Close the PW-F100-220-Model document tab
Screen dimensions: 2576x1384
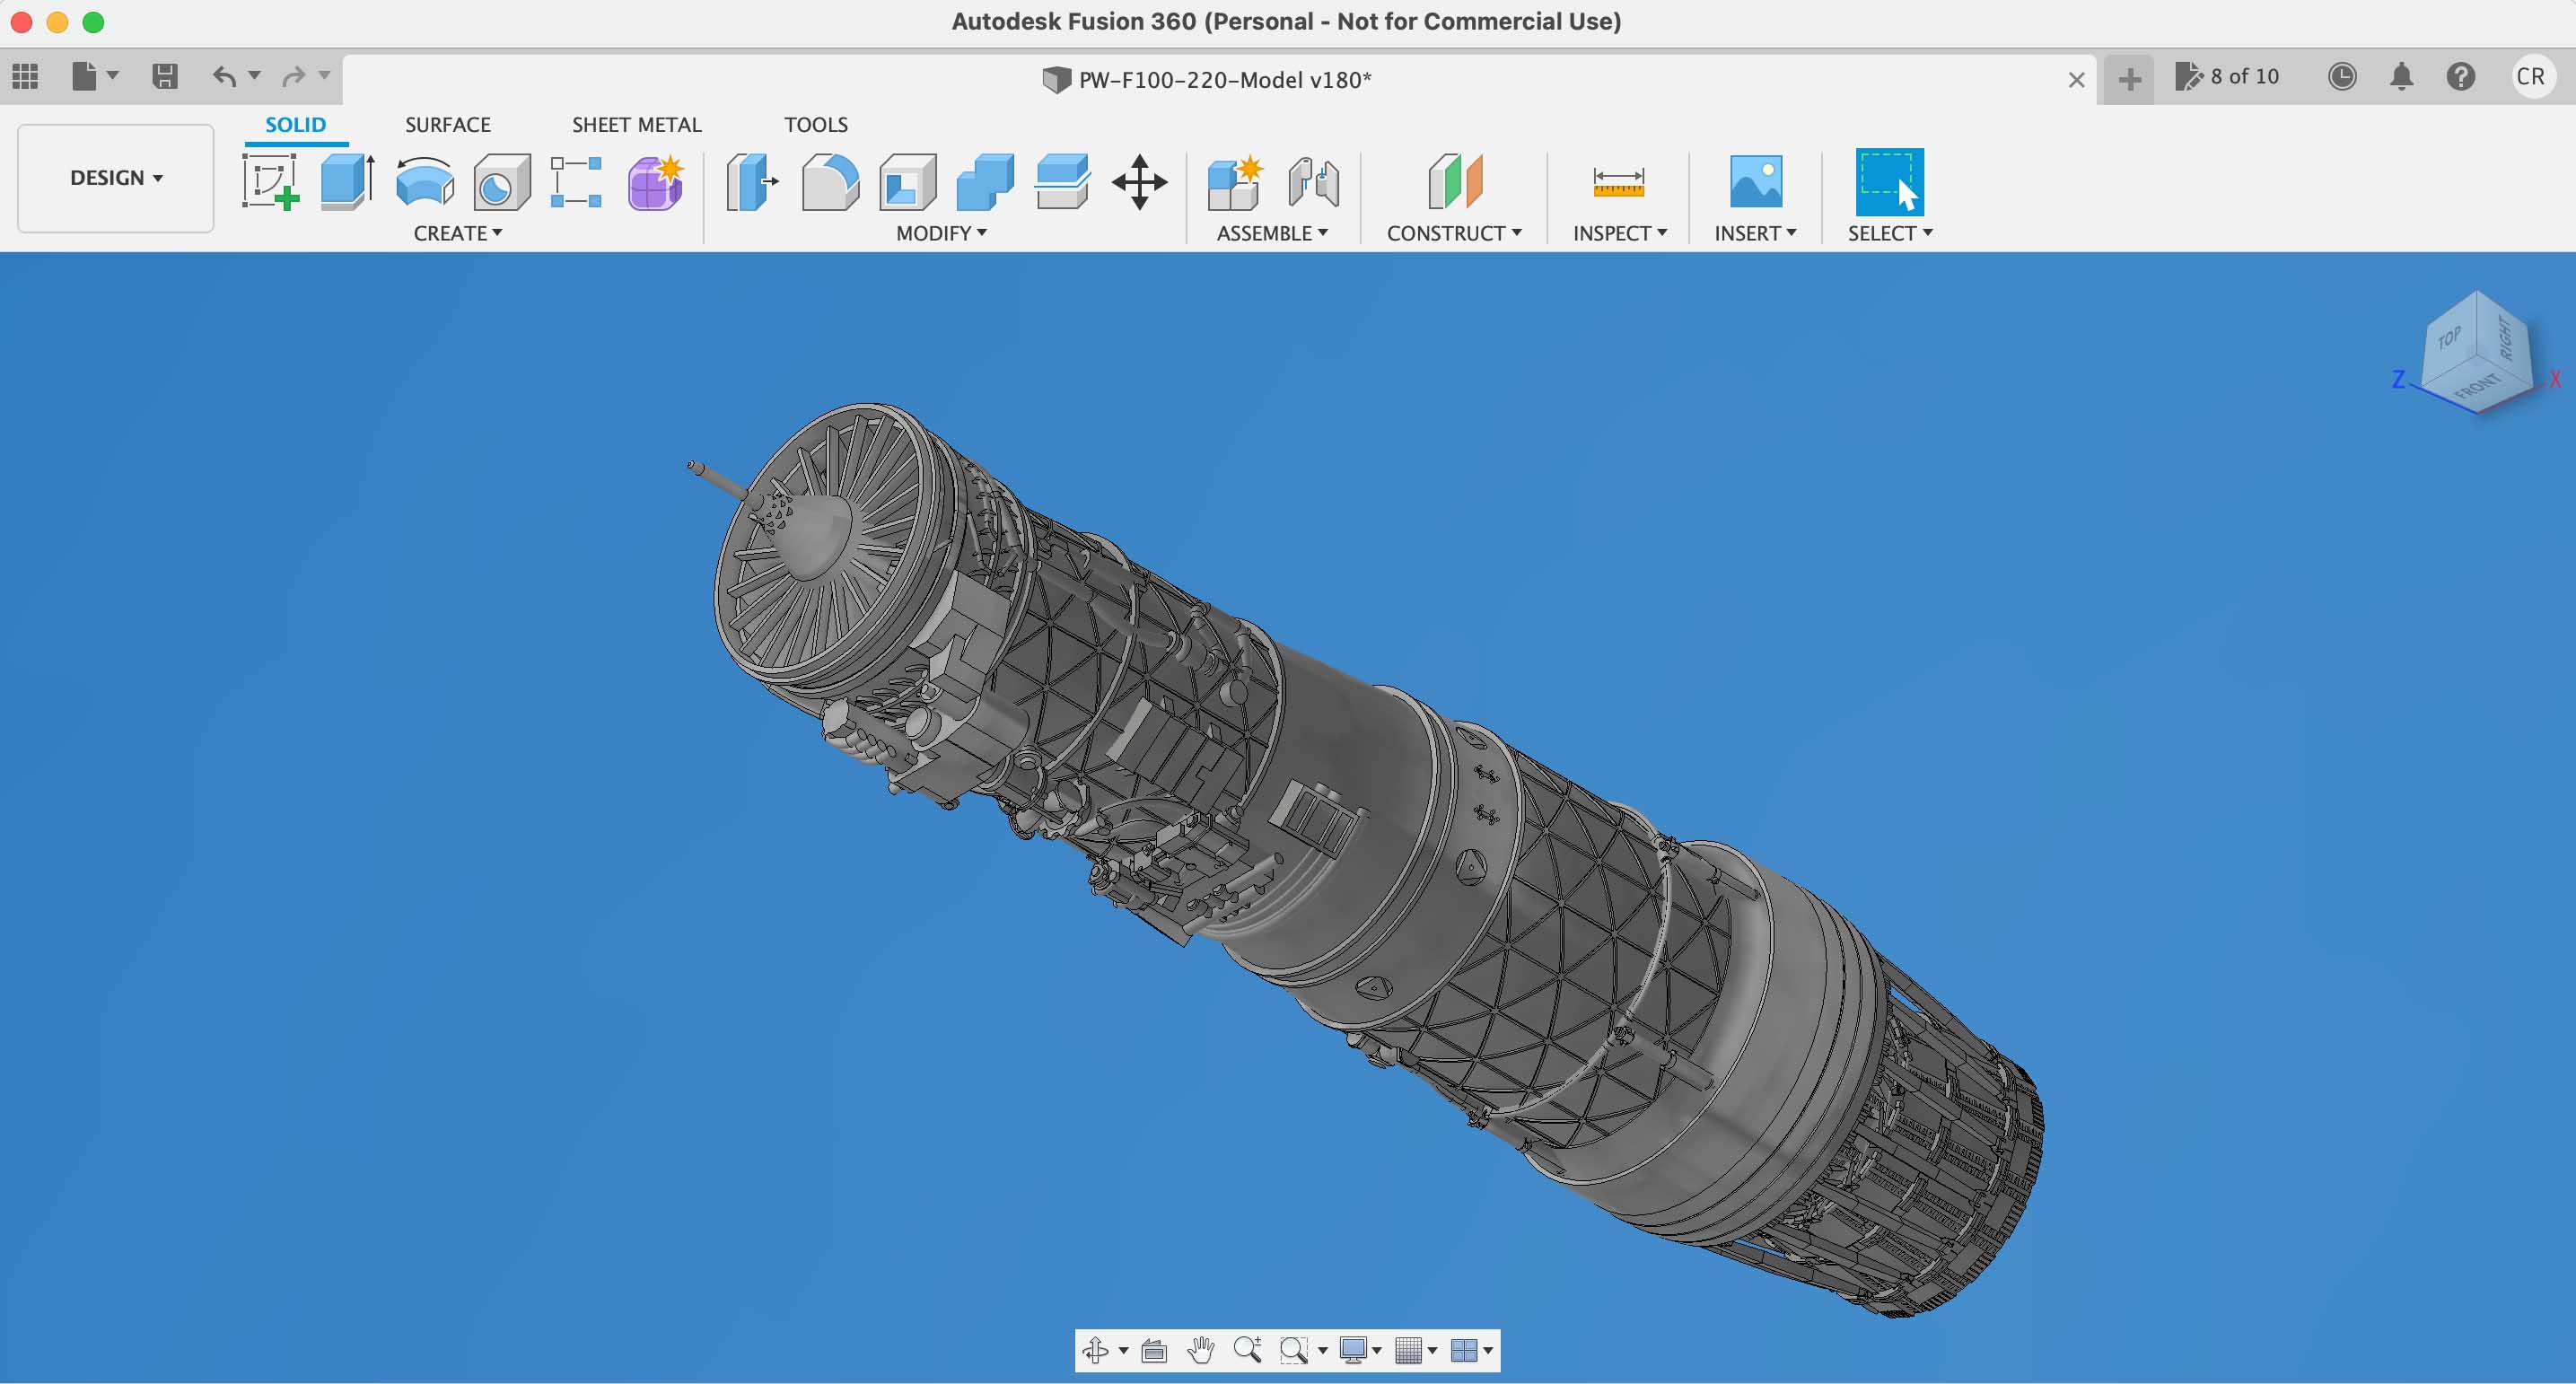coord(2077,80)
